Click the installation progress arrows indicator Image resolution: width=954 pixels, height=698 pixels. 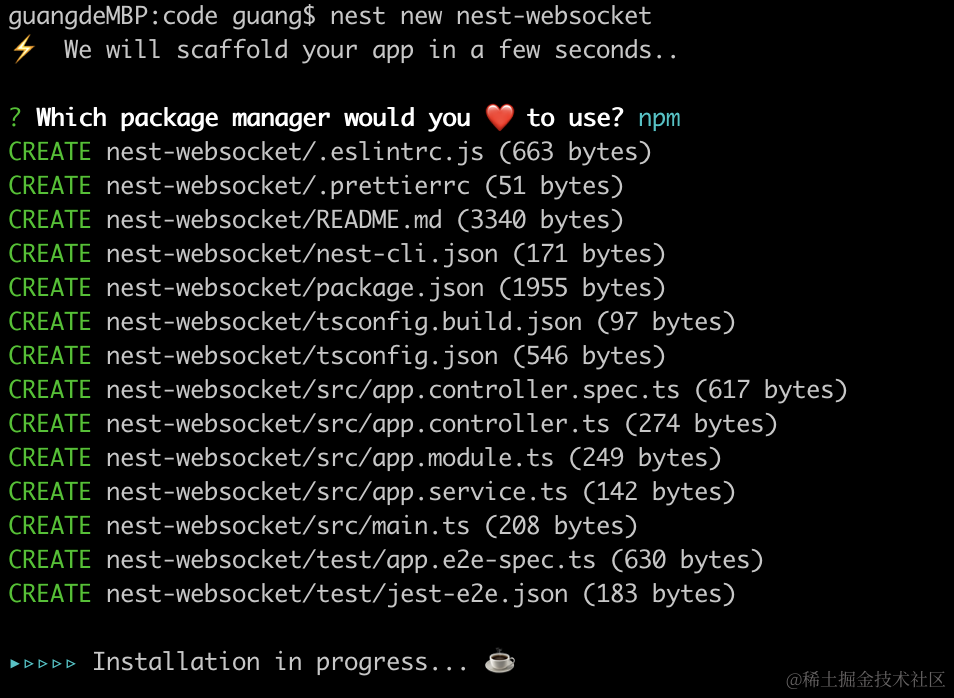43,662
